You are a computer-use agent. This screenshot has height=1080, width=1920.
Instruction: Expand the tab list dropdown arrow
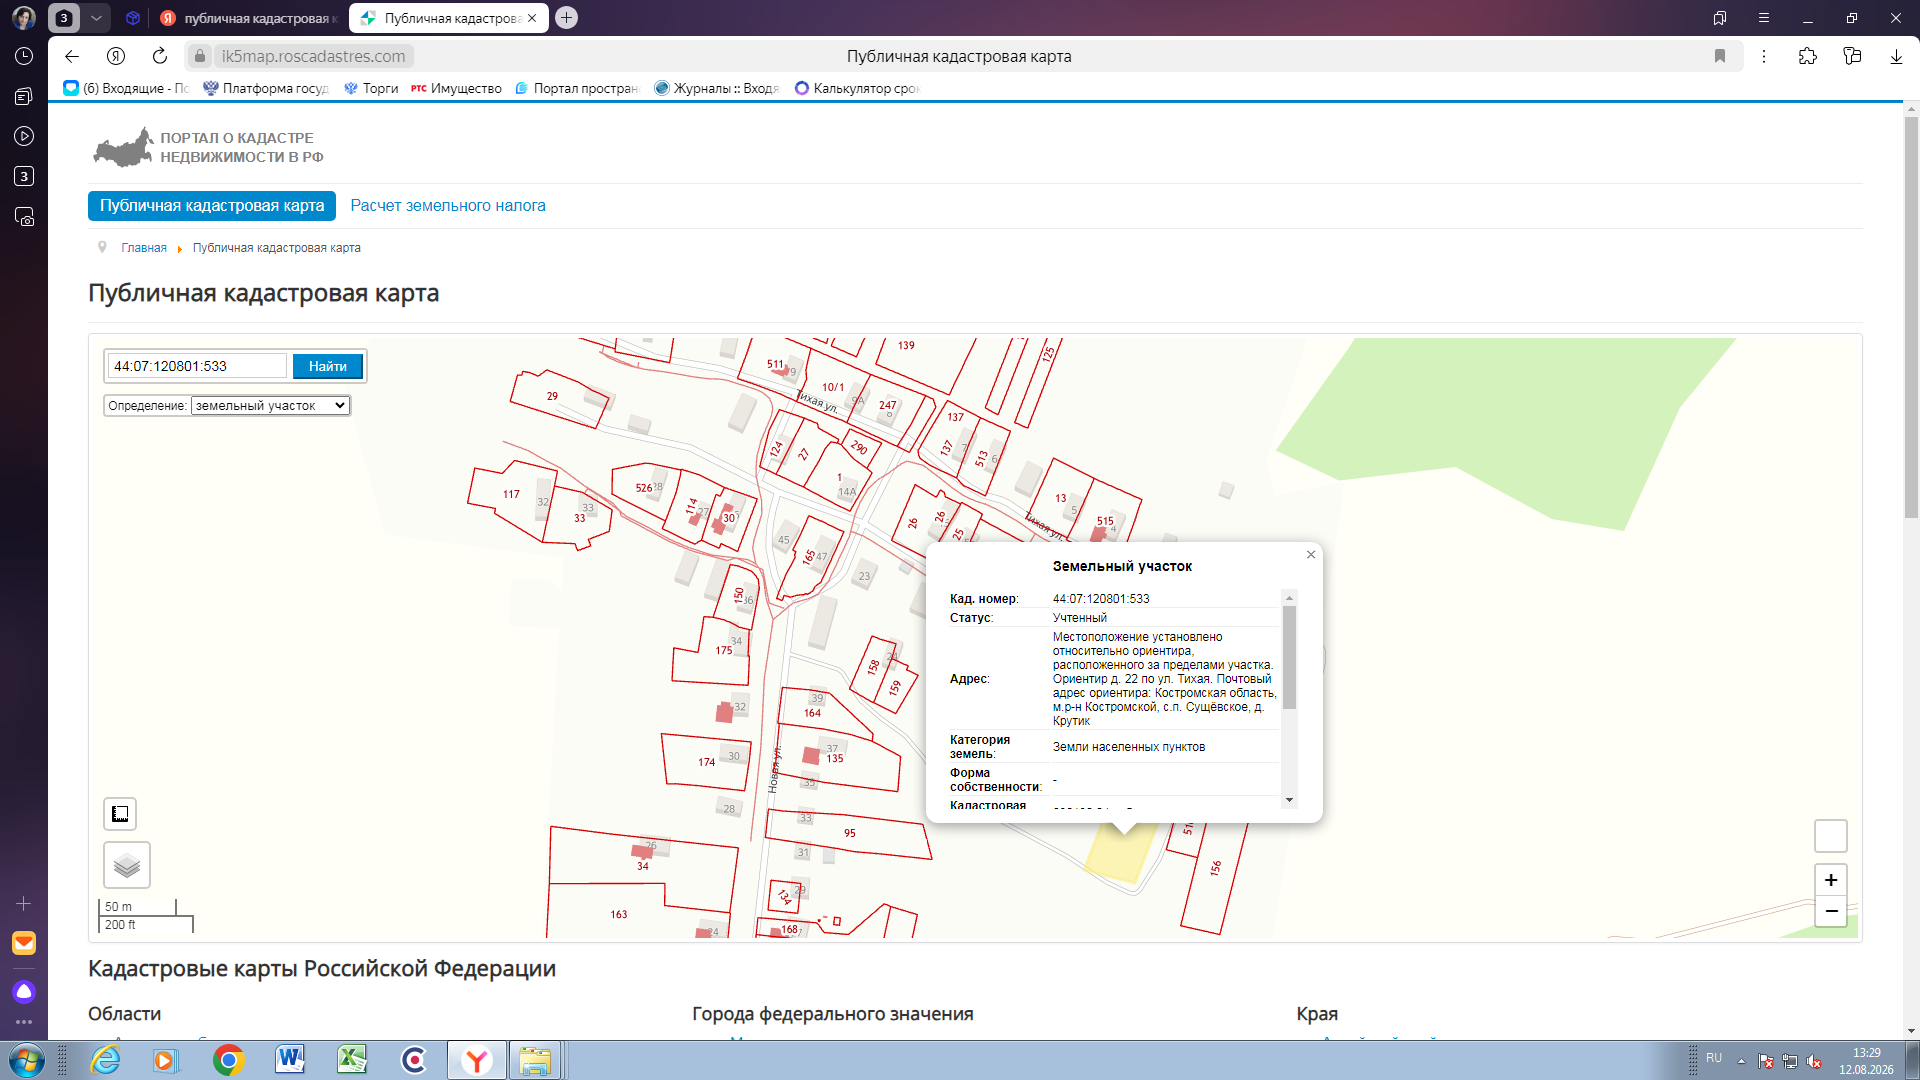[x=96, y=18]
